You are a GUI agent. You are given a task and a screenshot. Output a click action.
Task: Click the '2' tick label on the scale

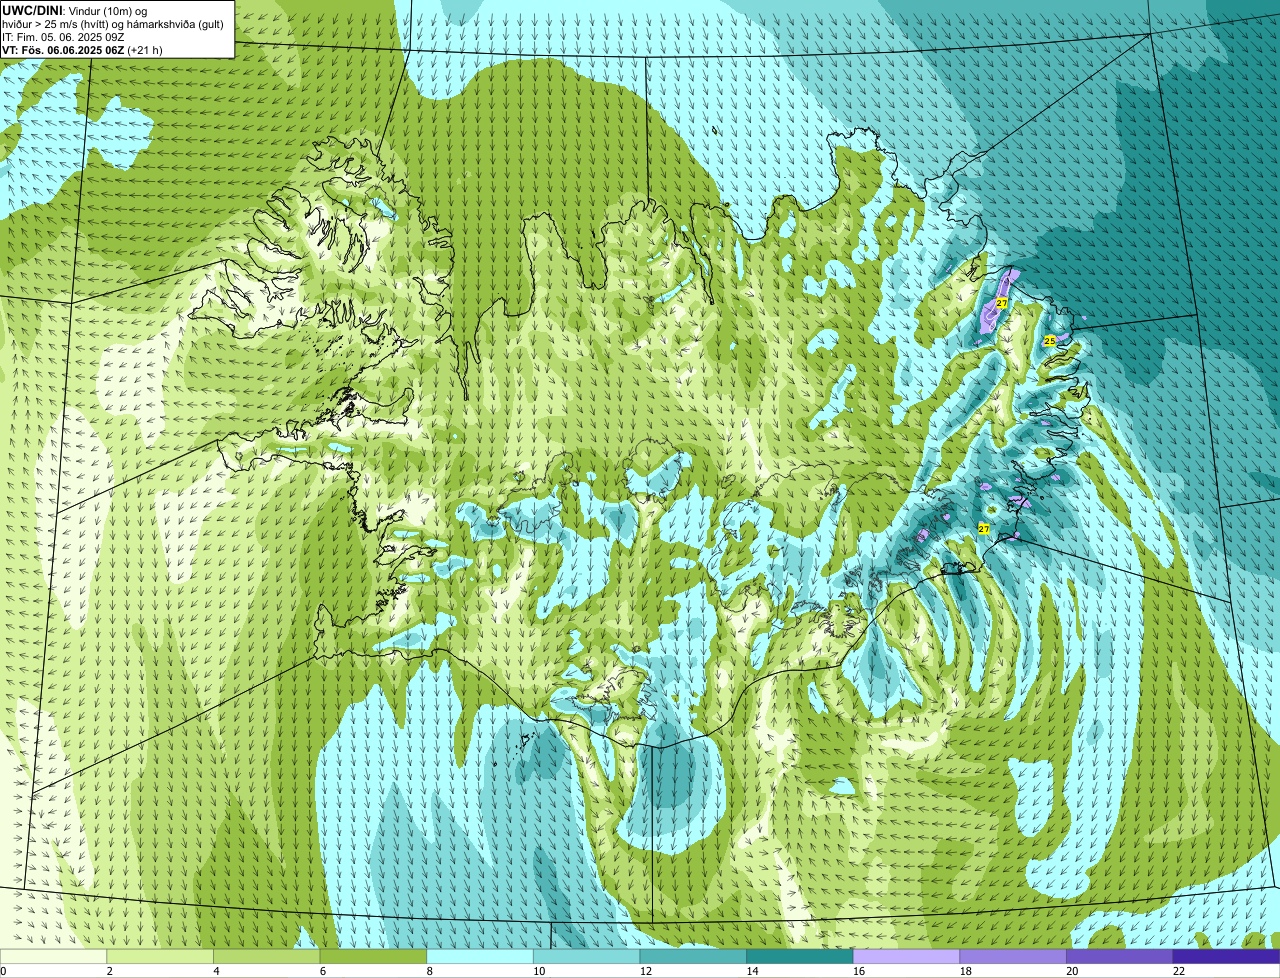109,971
